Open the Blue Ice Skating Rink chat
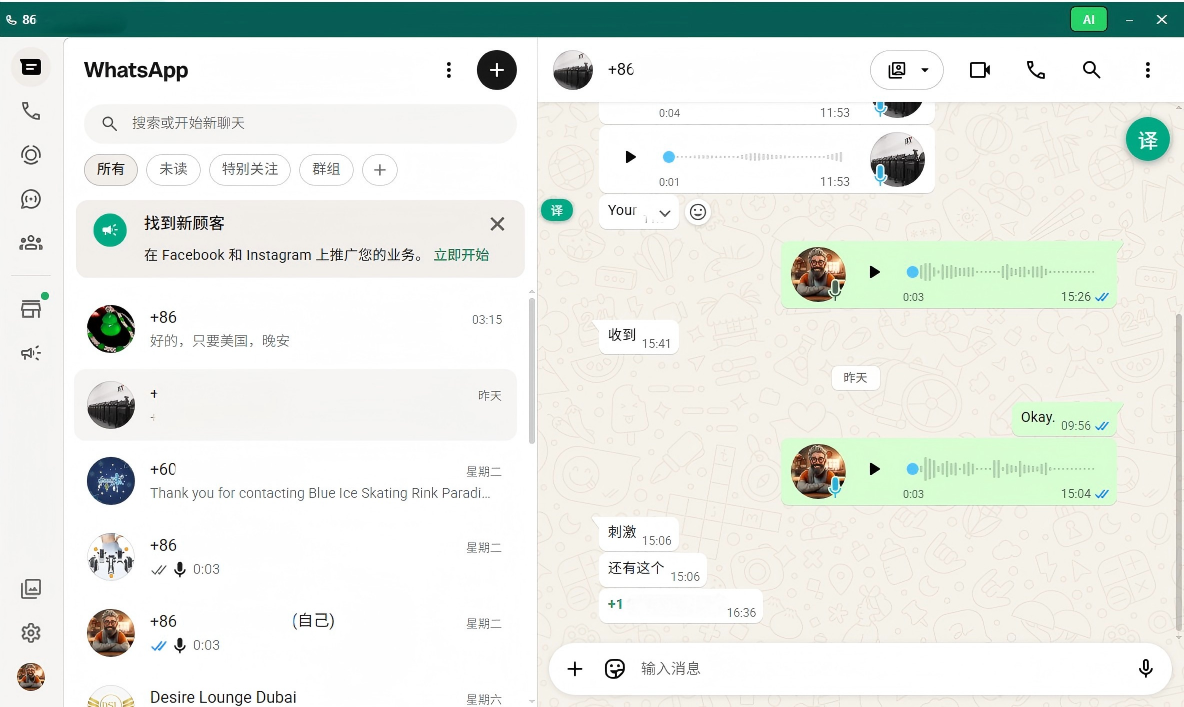This screenshot has width=1184, height=707. (x=296, y=481)
